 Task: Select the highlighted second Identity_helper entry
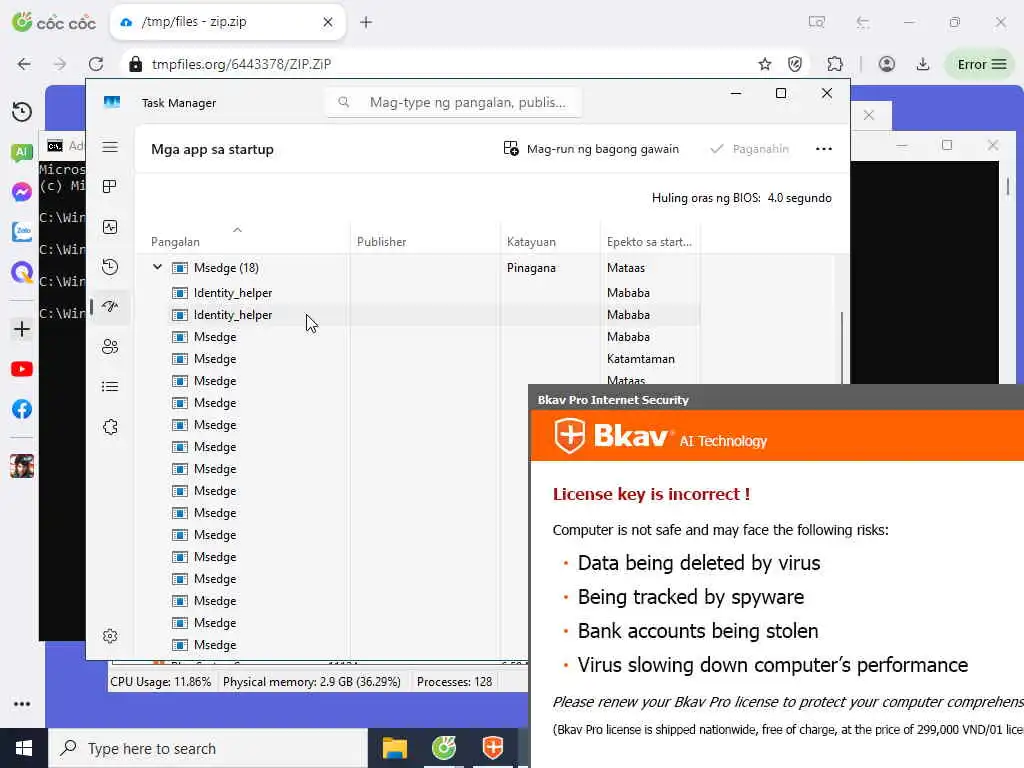pyautogui.click(x=418, y=315)
